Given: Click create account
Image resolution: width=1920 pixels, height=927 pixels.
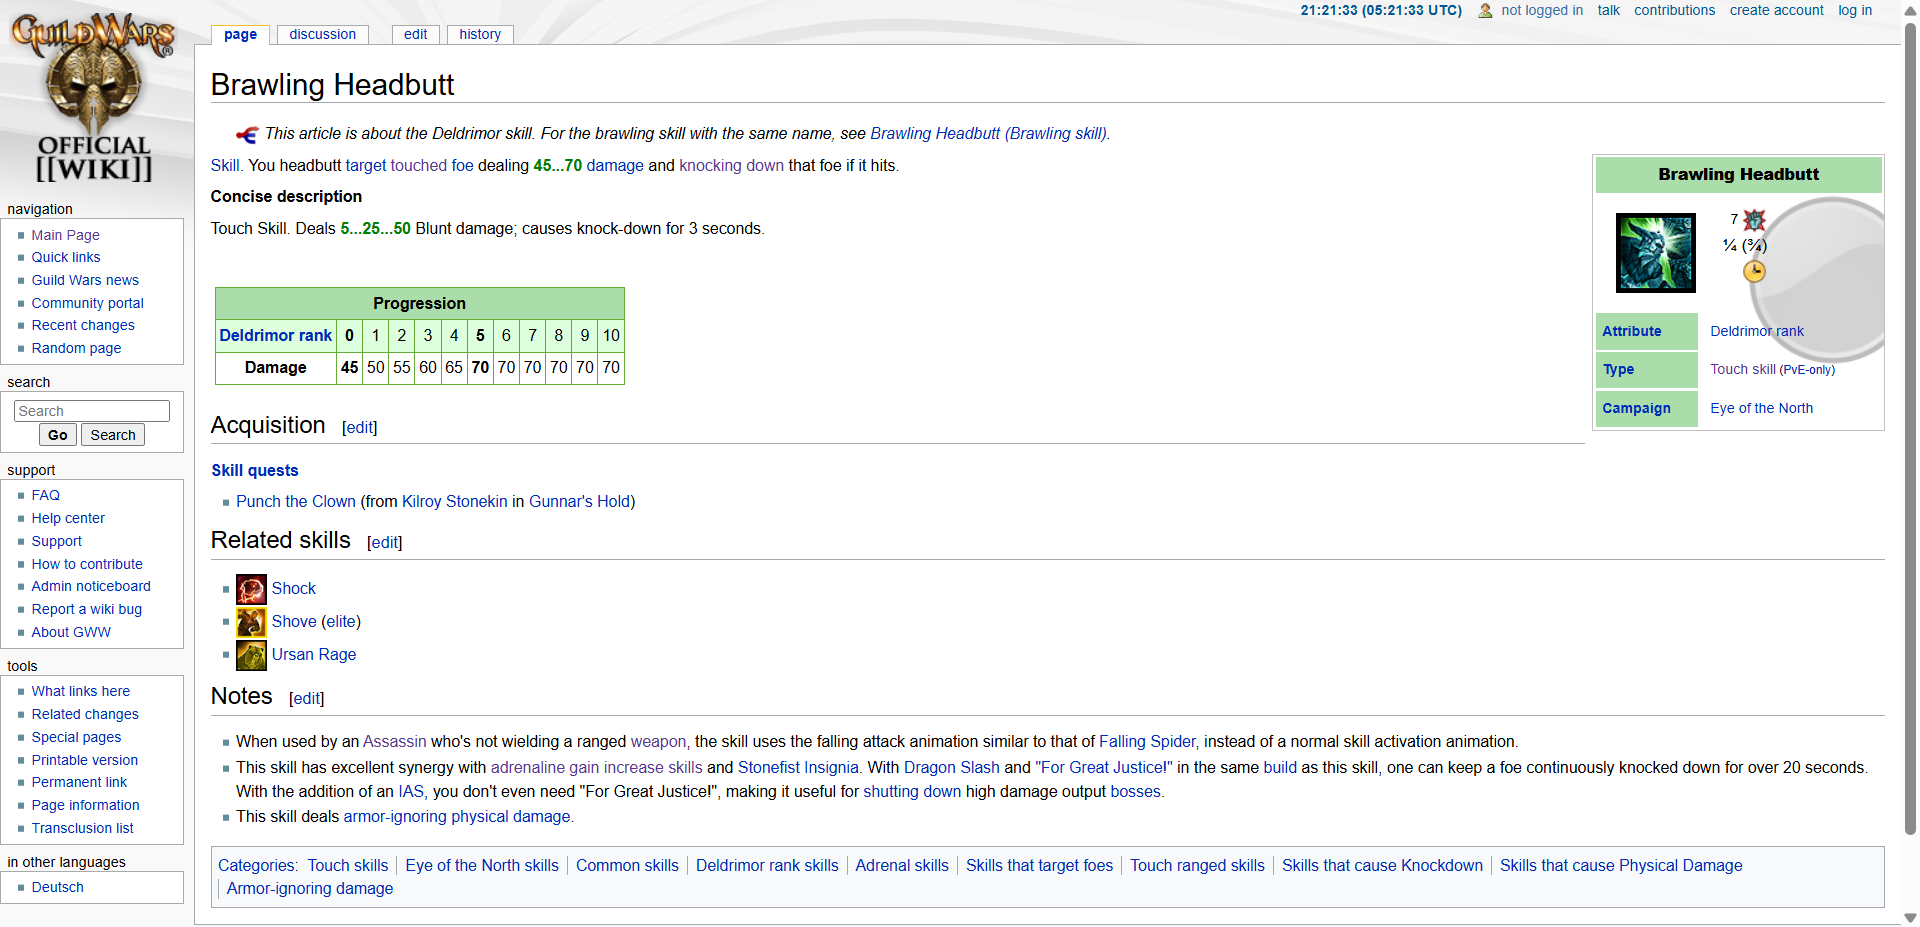Looking at the screenshot, I should [1776, 10].
